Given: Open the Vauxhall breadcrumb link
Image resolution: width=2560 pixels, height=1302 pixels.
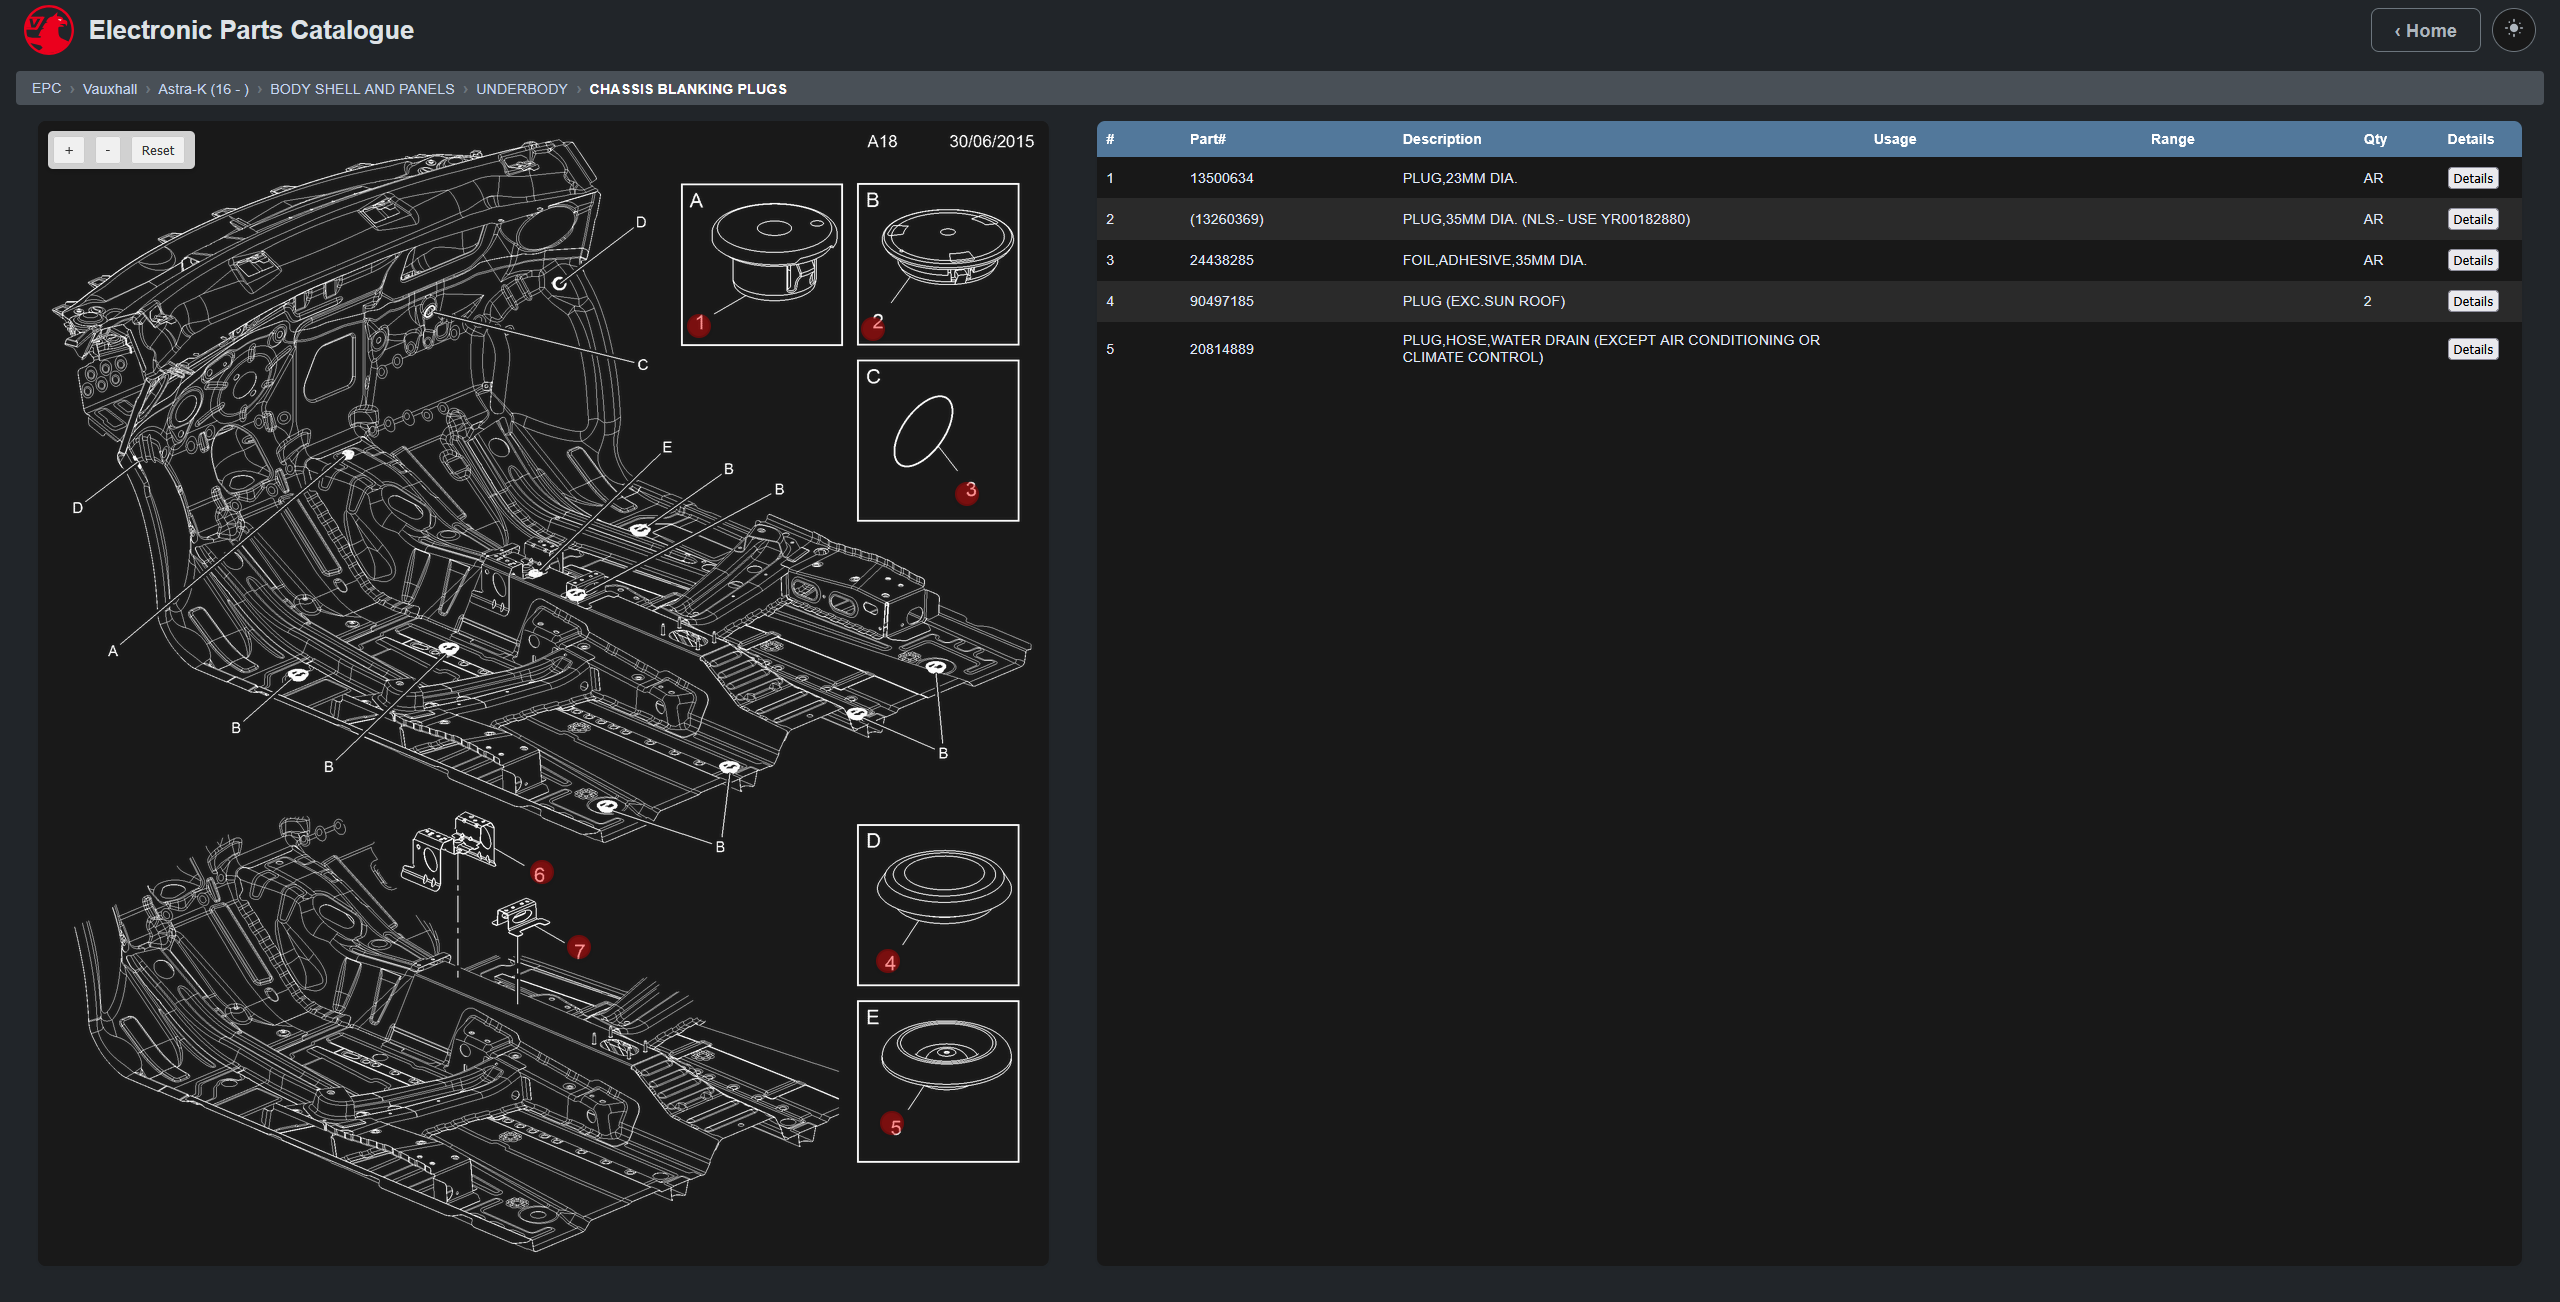Looking at the screenshot, I should (109, 89).
